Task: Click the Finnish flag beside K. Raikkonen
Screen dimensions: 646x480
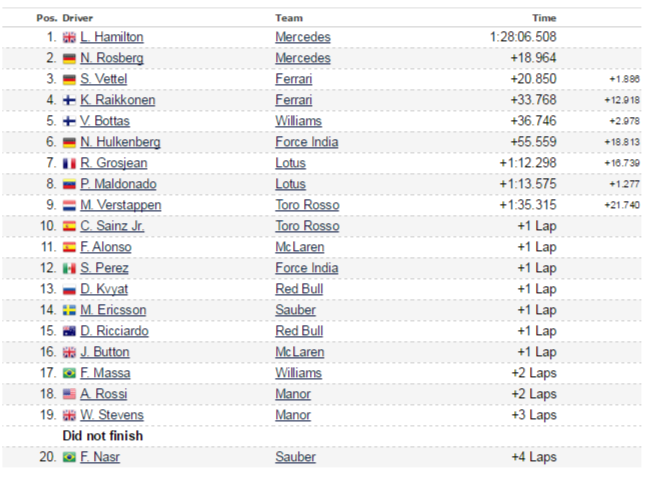Action: pos(69,100)
